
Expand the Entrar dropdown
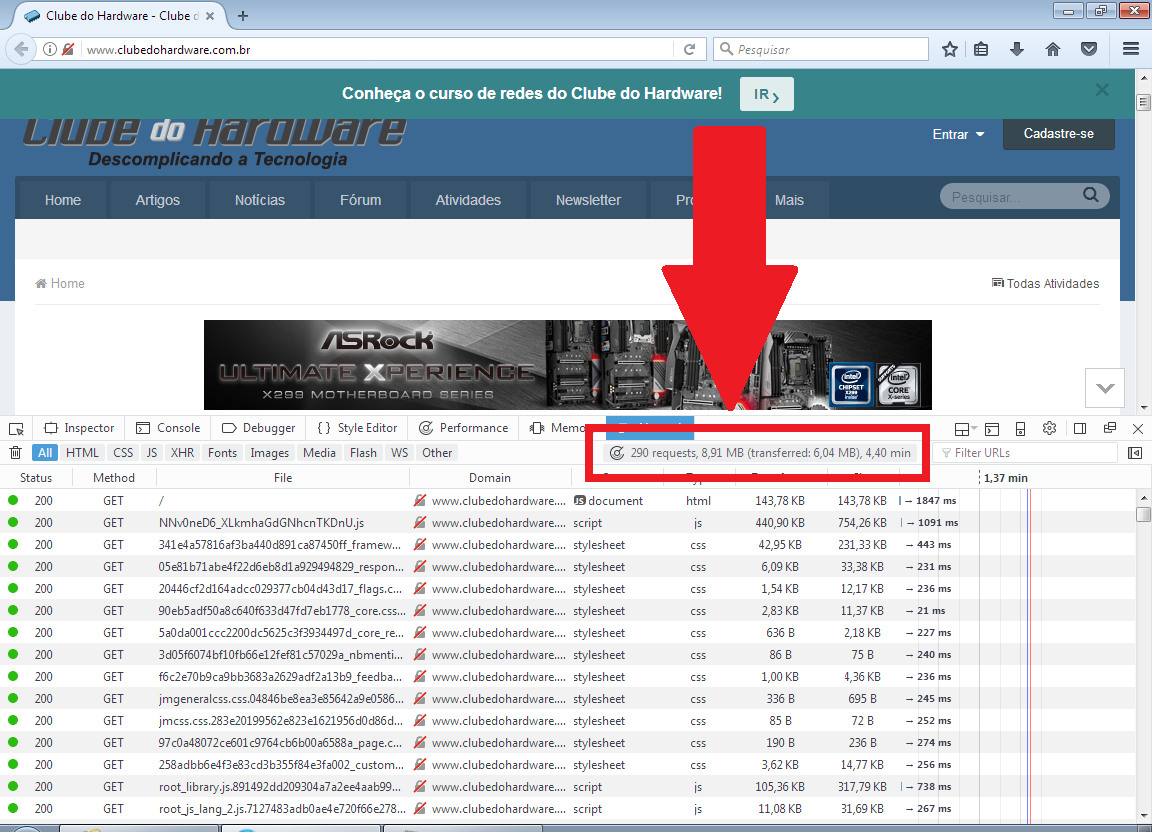click(958, 135)
